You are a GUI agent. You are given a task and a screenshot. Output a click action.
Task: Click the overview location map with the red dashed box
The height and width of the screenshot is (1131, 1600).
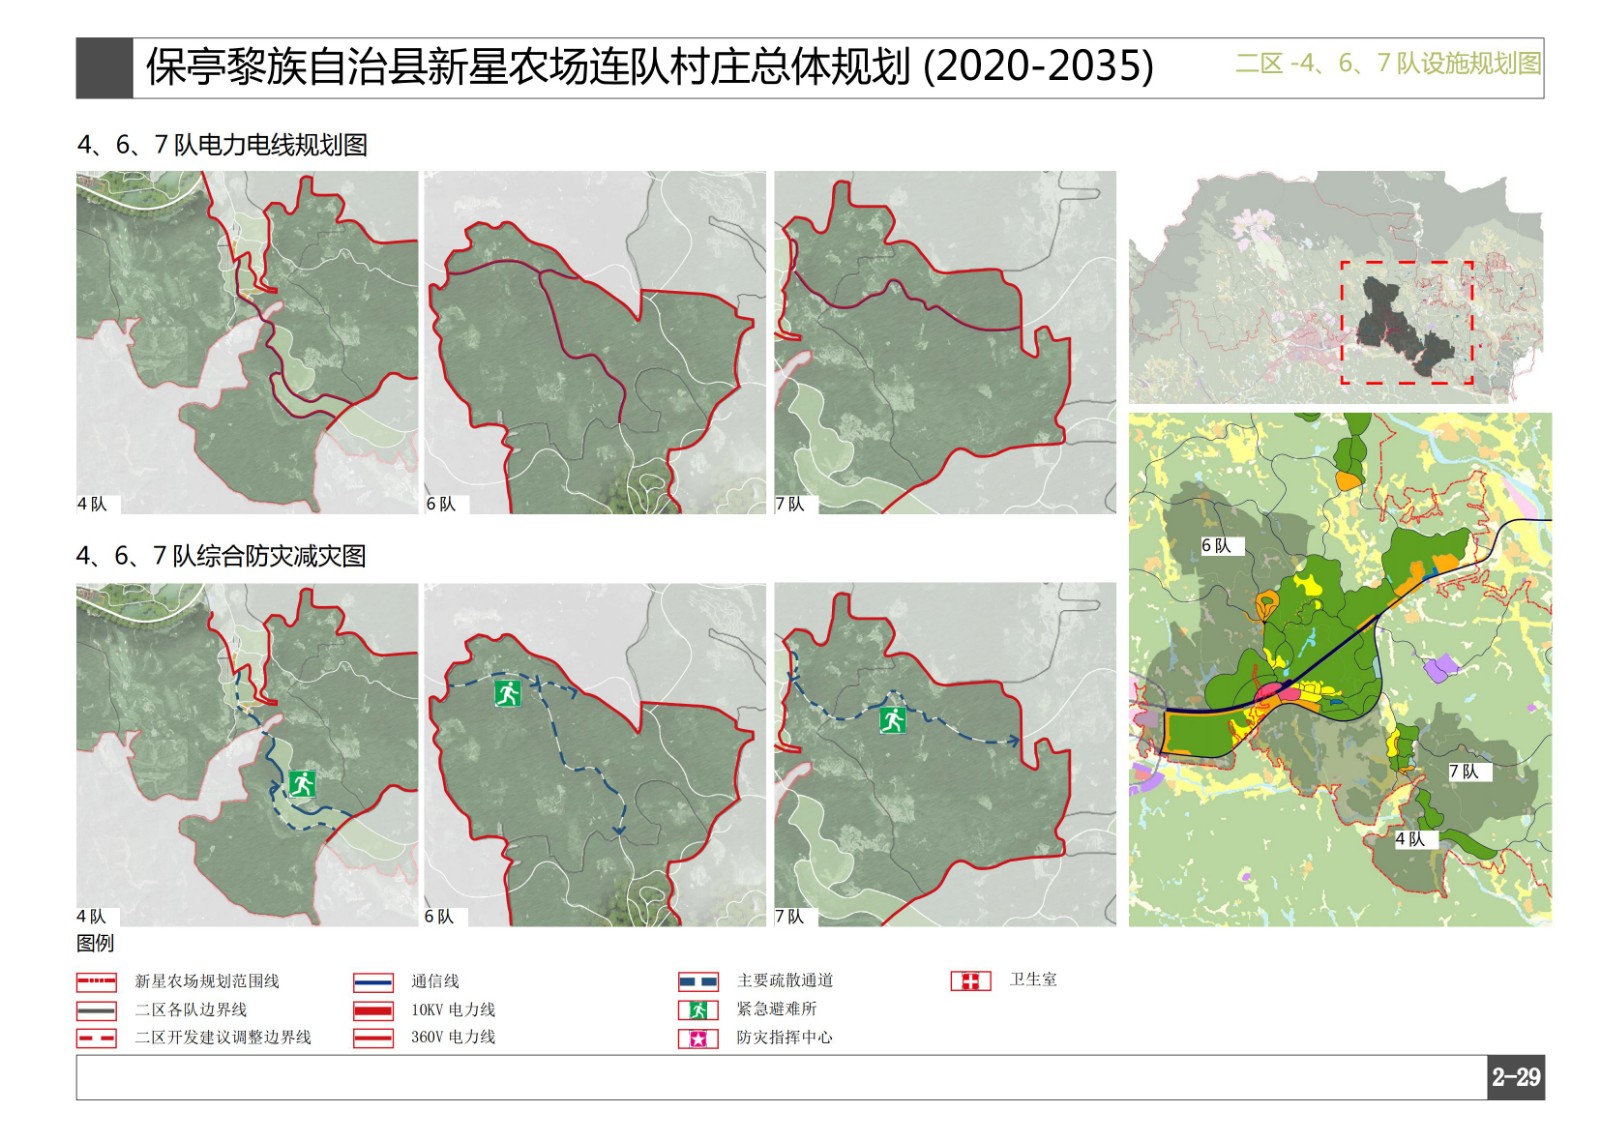pos(1336,287)
